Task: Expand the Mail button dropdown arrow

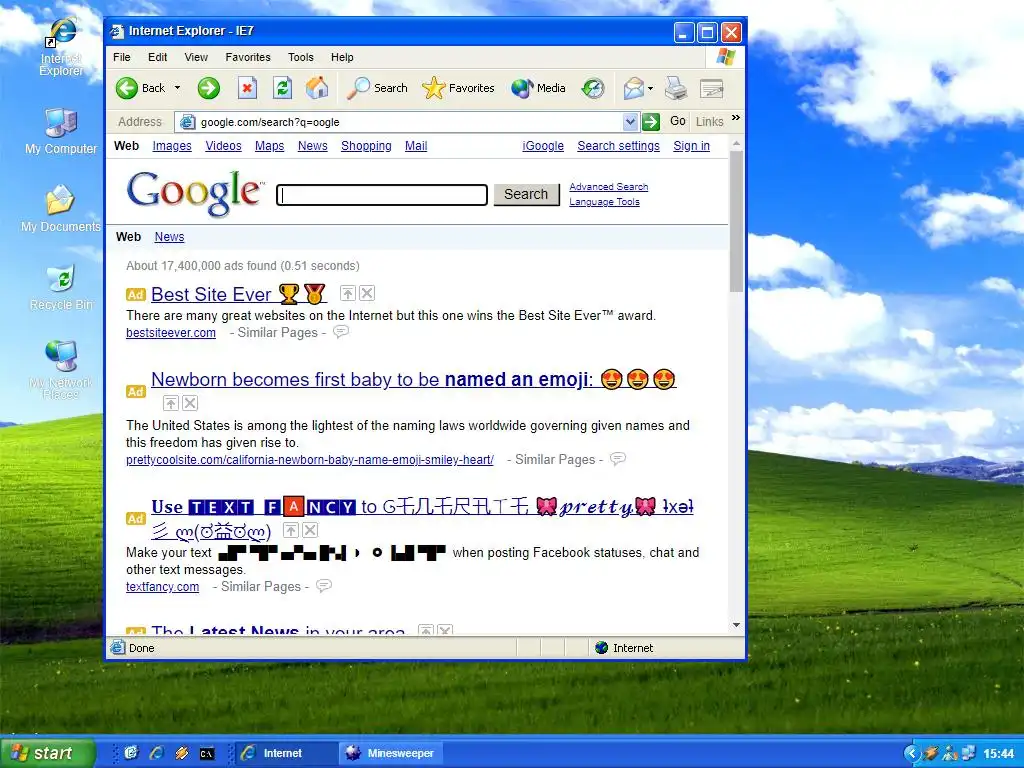Action: 650,88
